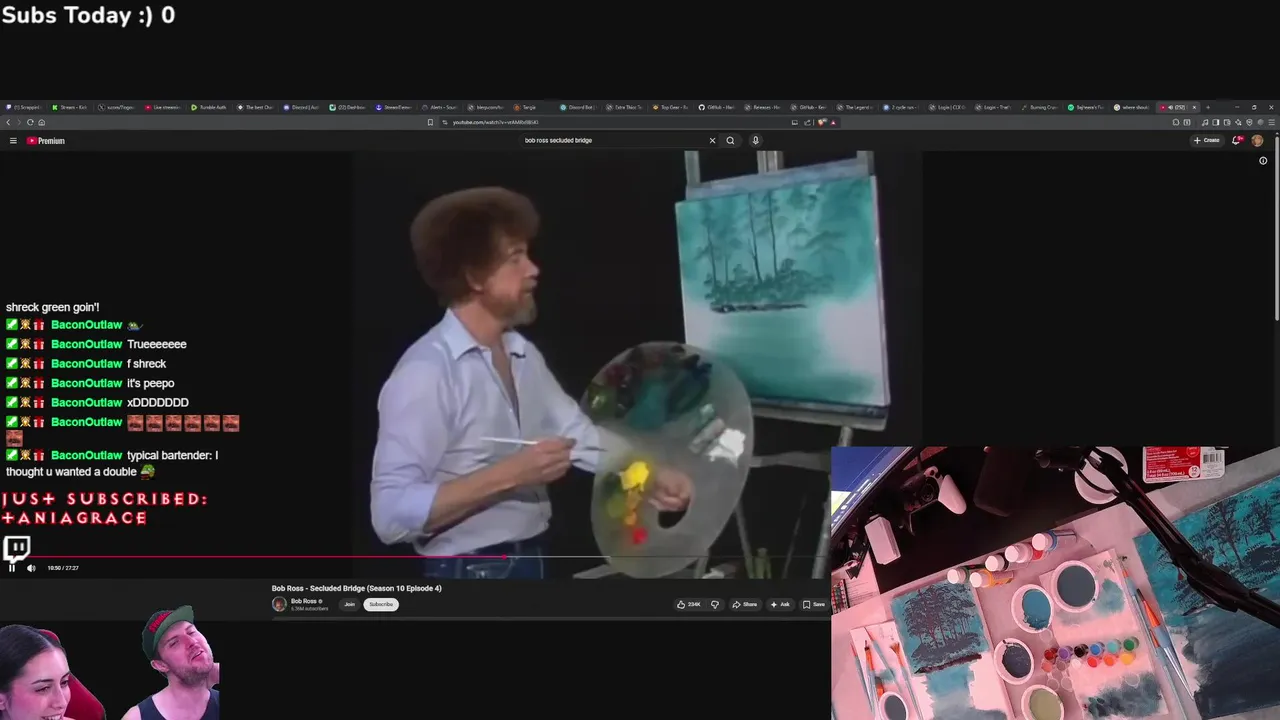Image resolution: width=1280 pixels, height=720 pixels.
Task: Open the YouTube hamburger guide menu
Action: tap(13, 141)
